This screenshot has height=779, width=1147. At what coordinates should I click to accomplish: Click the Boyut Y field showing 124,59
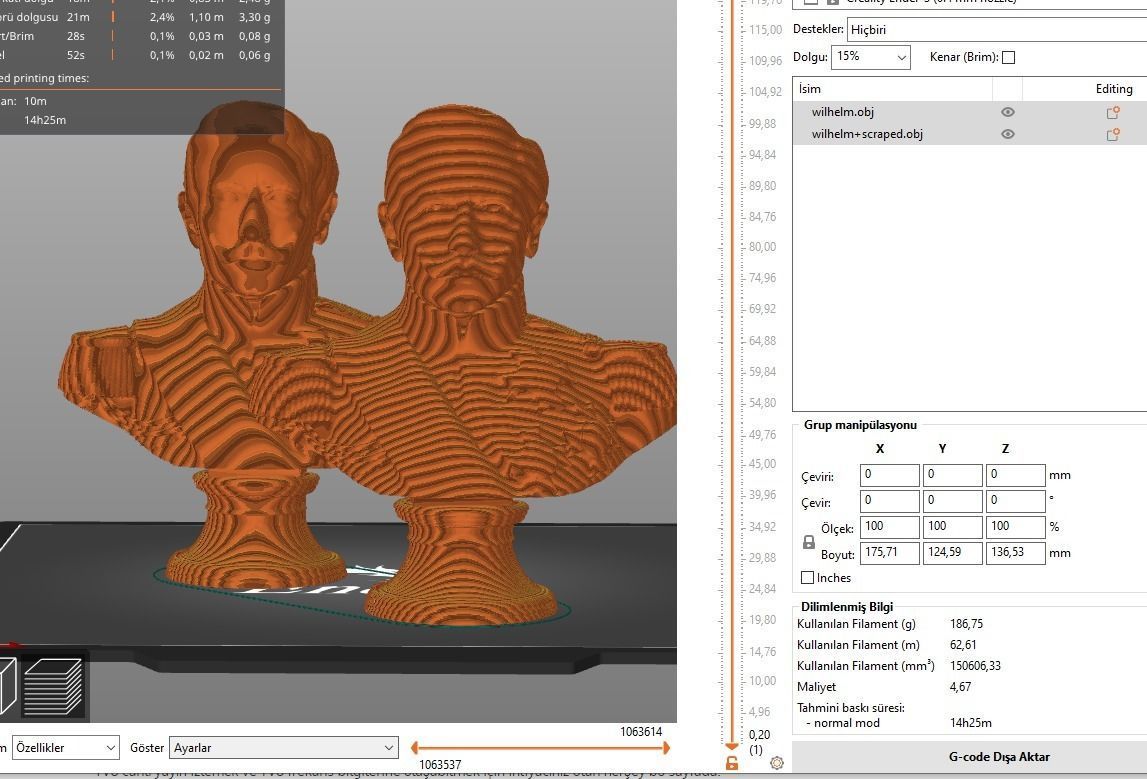click(952, 552)
